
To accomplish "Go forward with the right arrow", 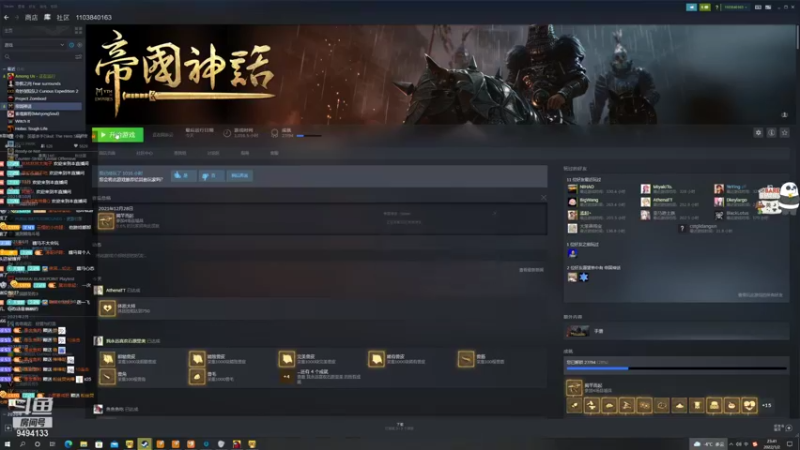I will (17, 17).
